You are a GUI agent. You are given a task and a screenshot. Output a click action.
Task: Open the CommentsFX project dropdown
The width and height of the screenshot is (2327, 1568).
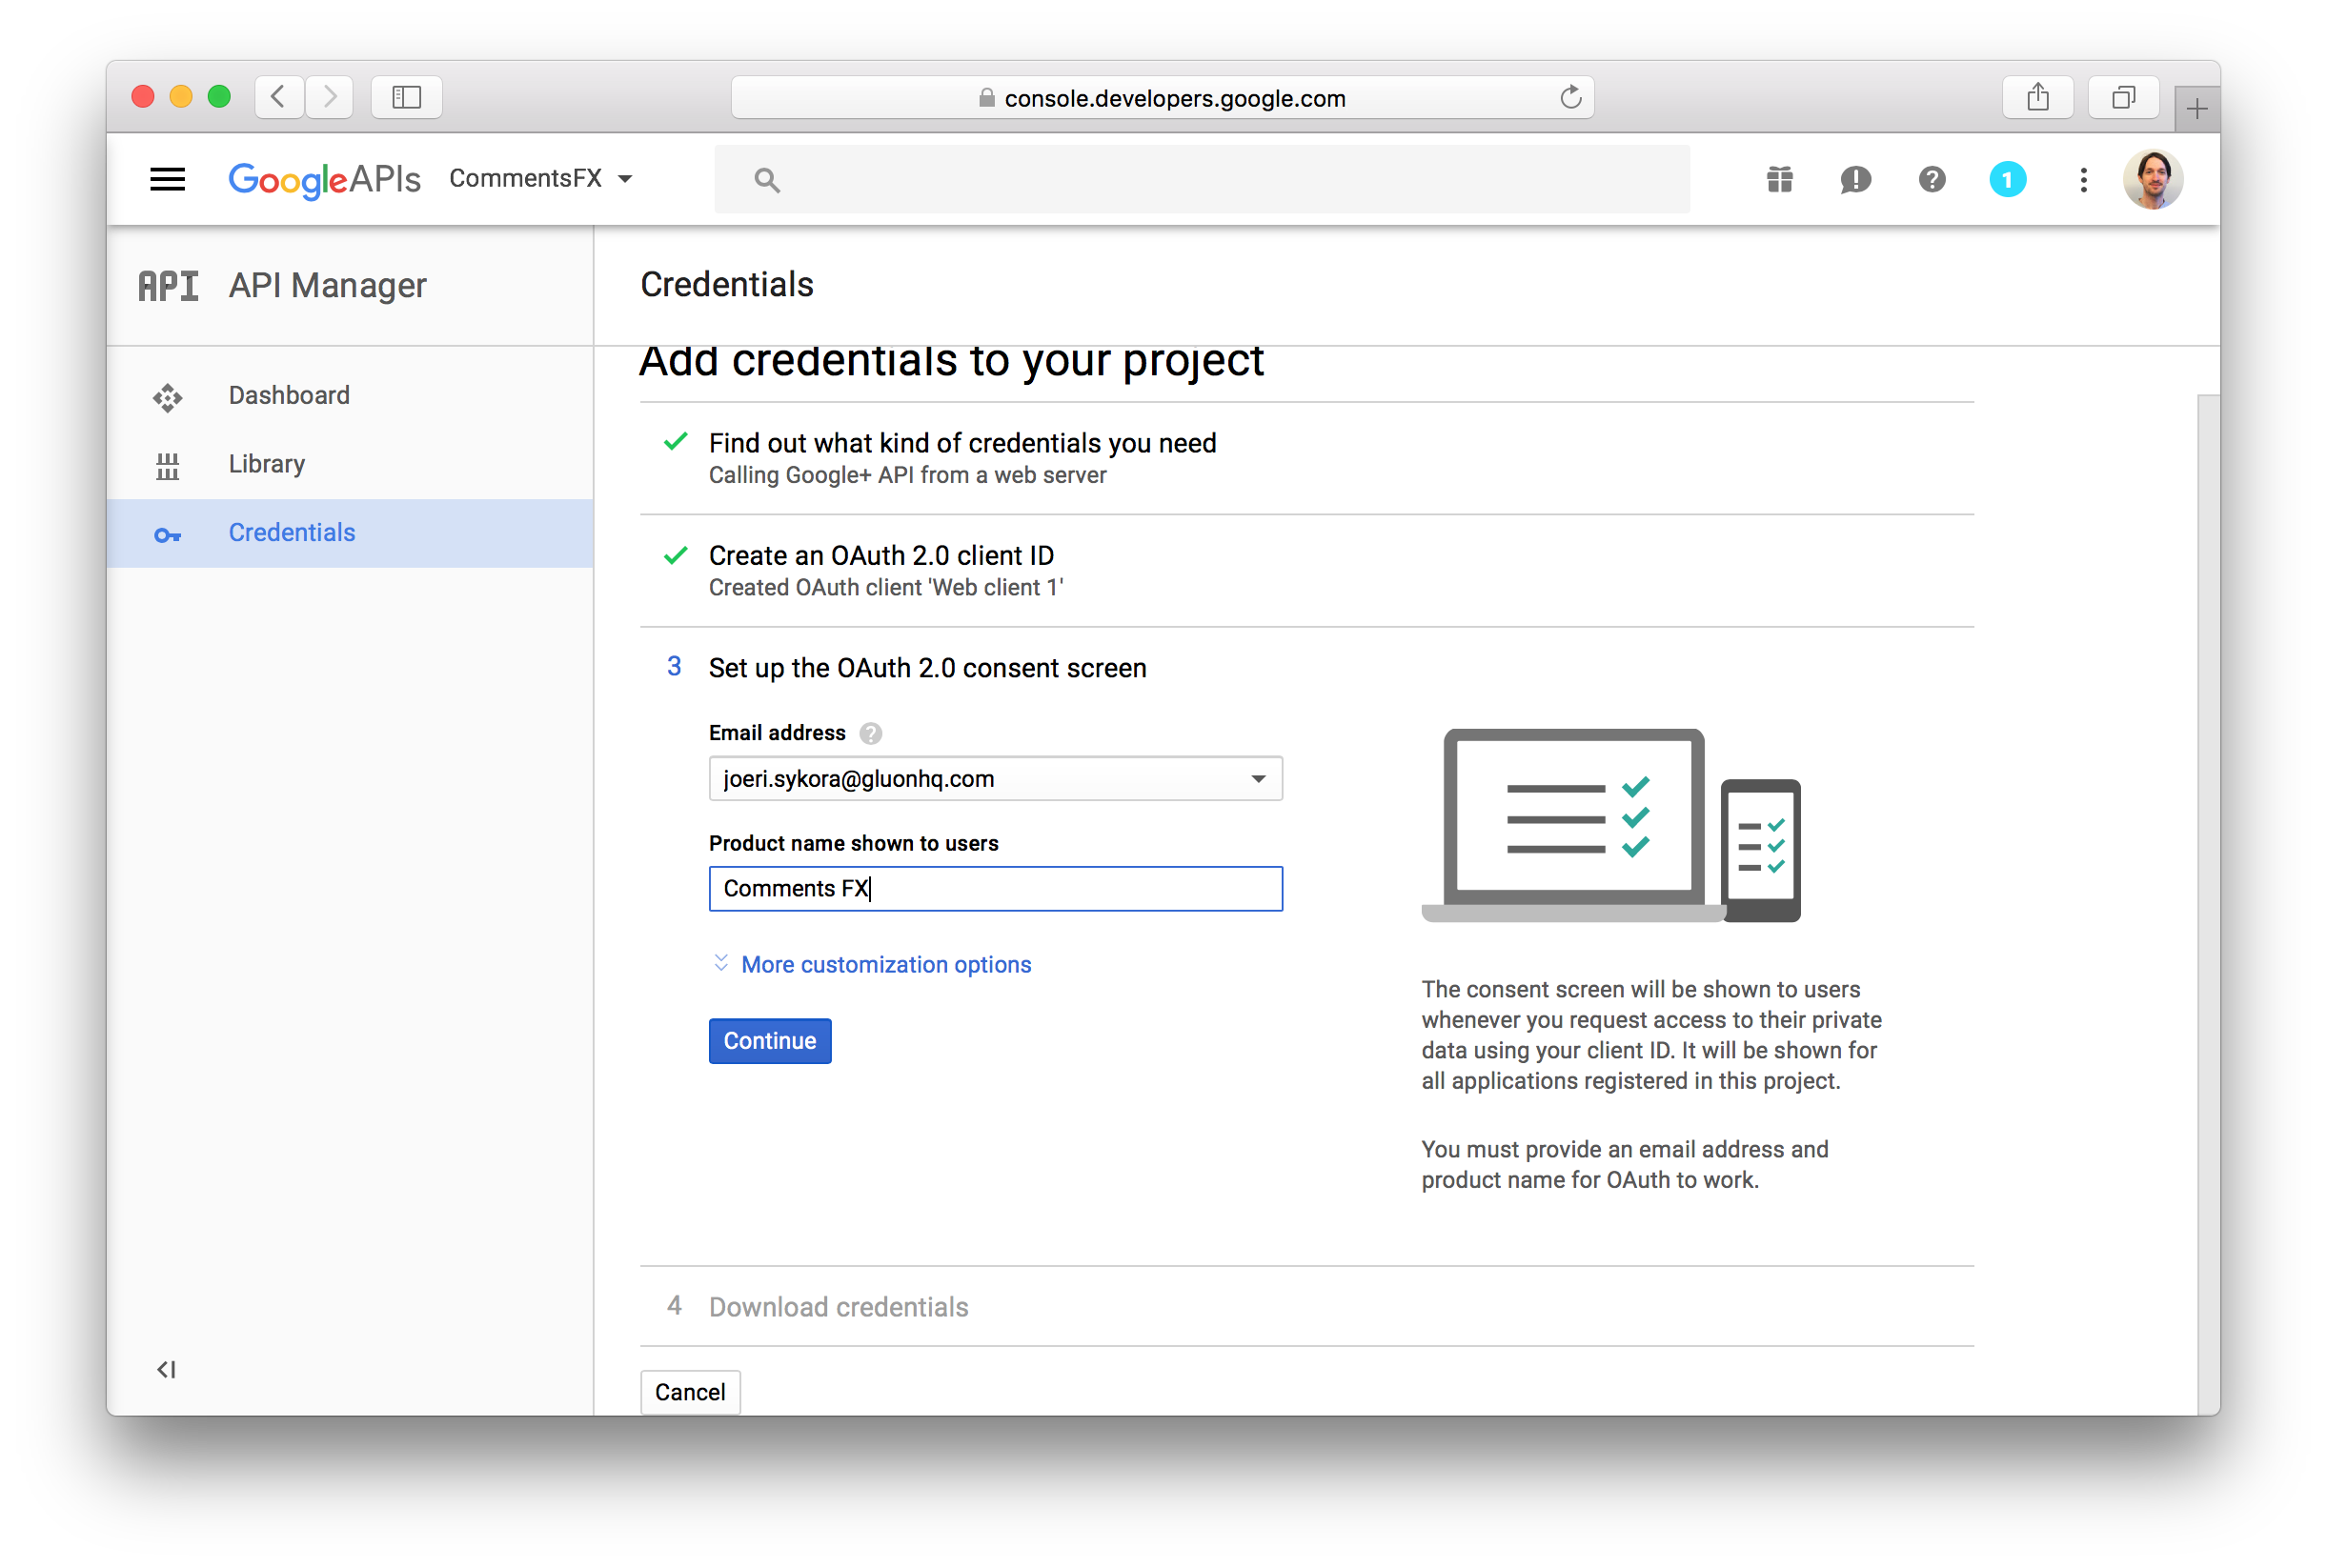(541, 179)
